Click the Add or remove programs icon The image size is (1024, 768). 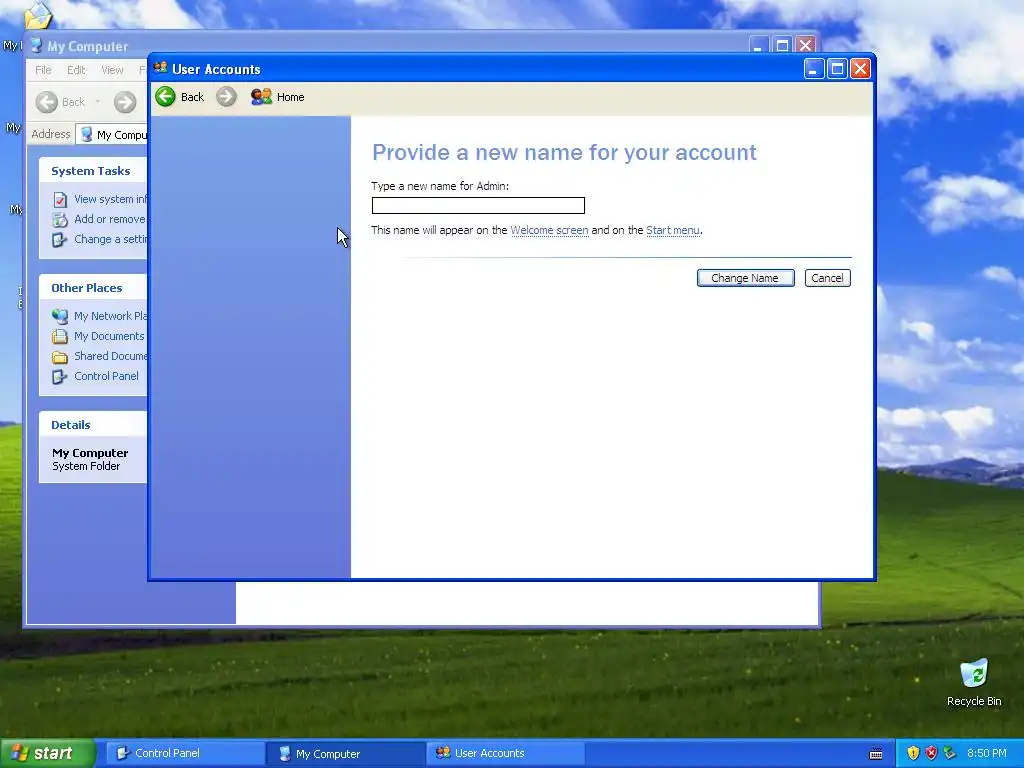(x=59, y=219)
